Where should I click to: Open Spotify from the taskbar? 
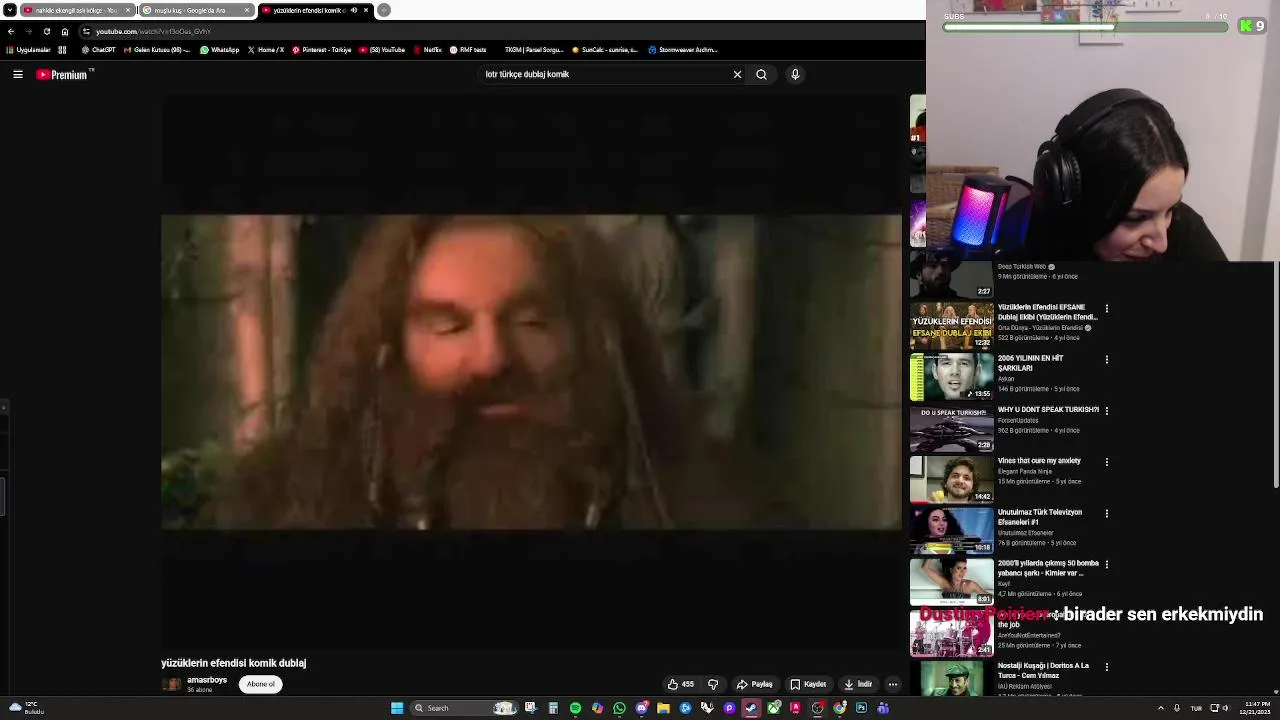tap(575, 708)
